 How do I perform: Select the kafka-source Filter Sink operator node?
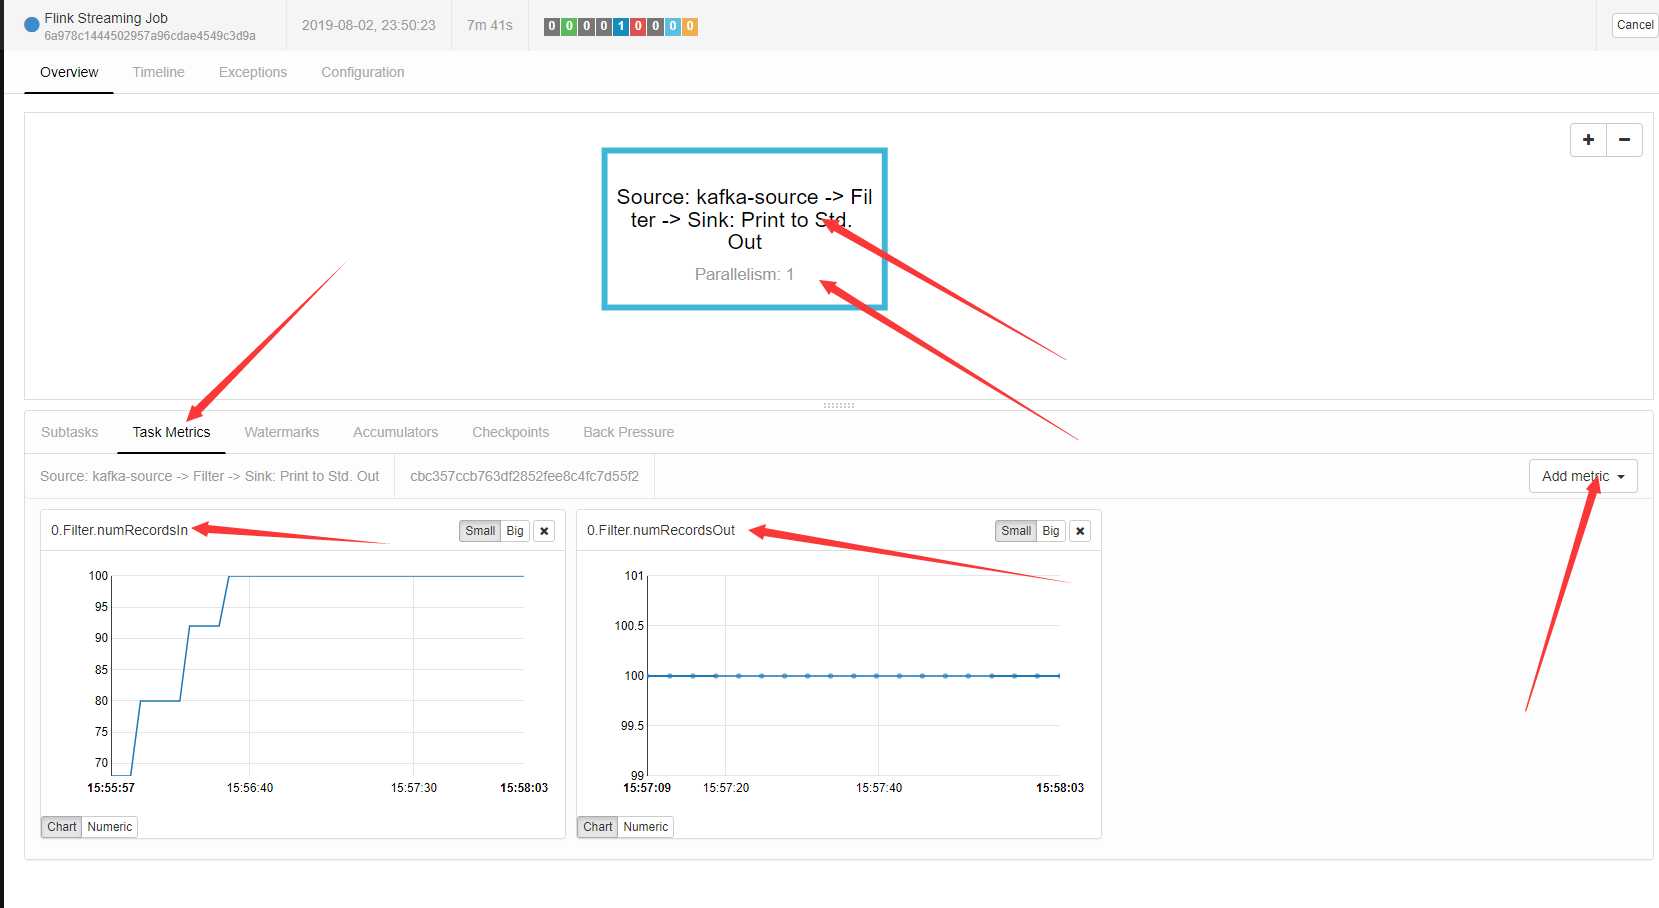click(x=745, y=229)
